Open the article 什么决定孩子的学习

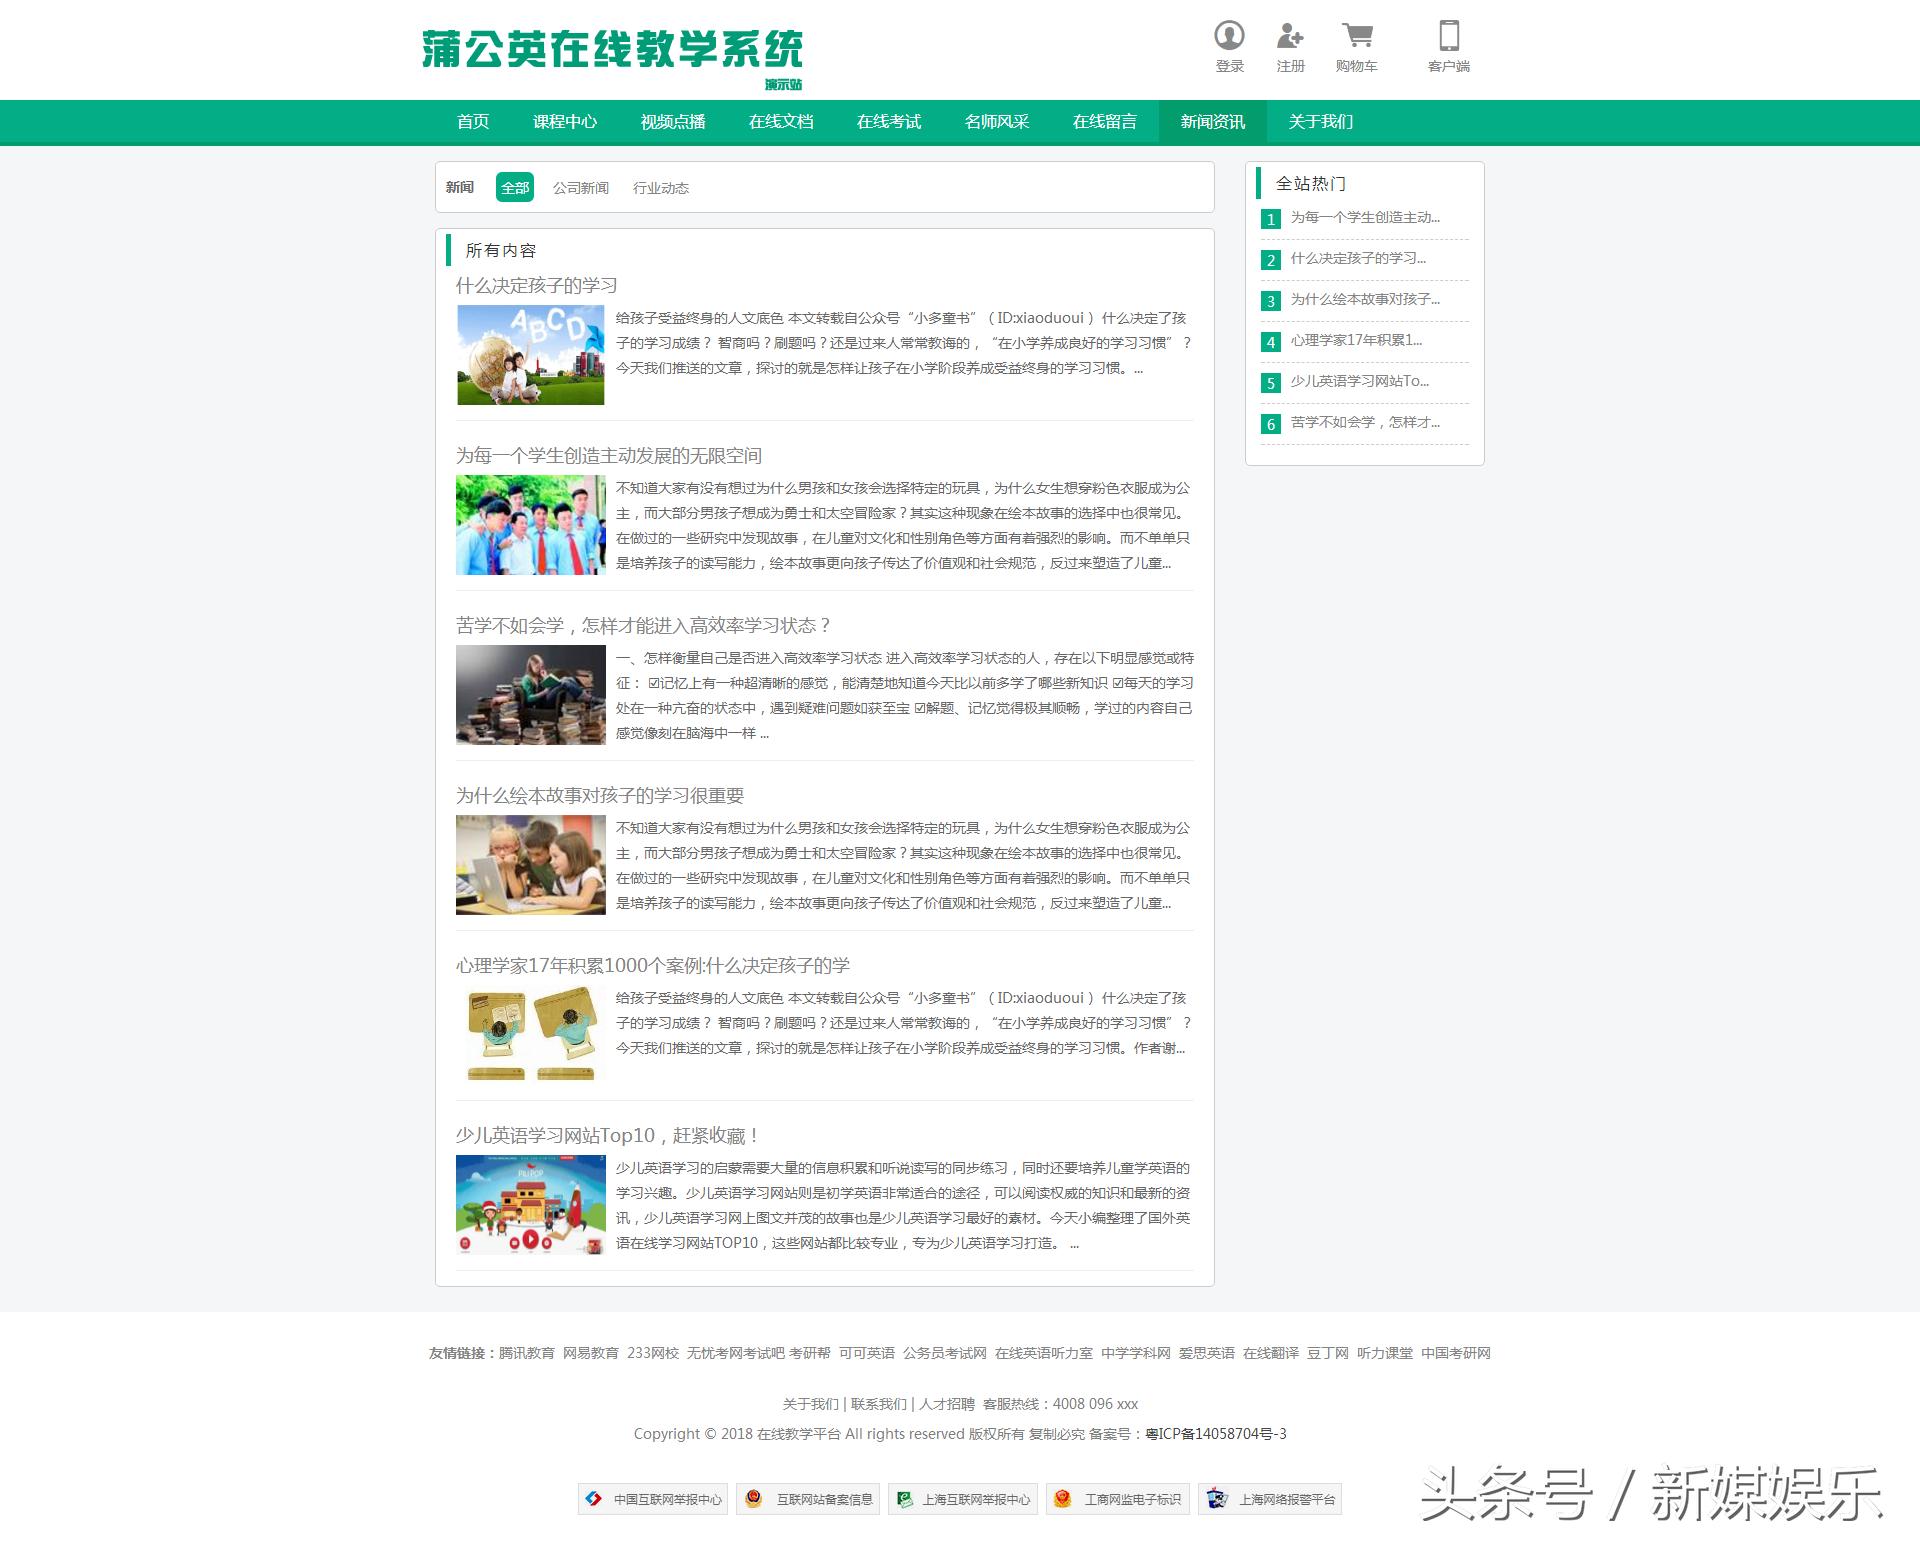tap(537, 285)
